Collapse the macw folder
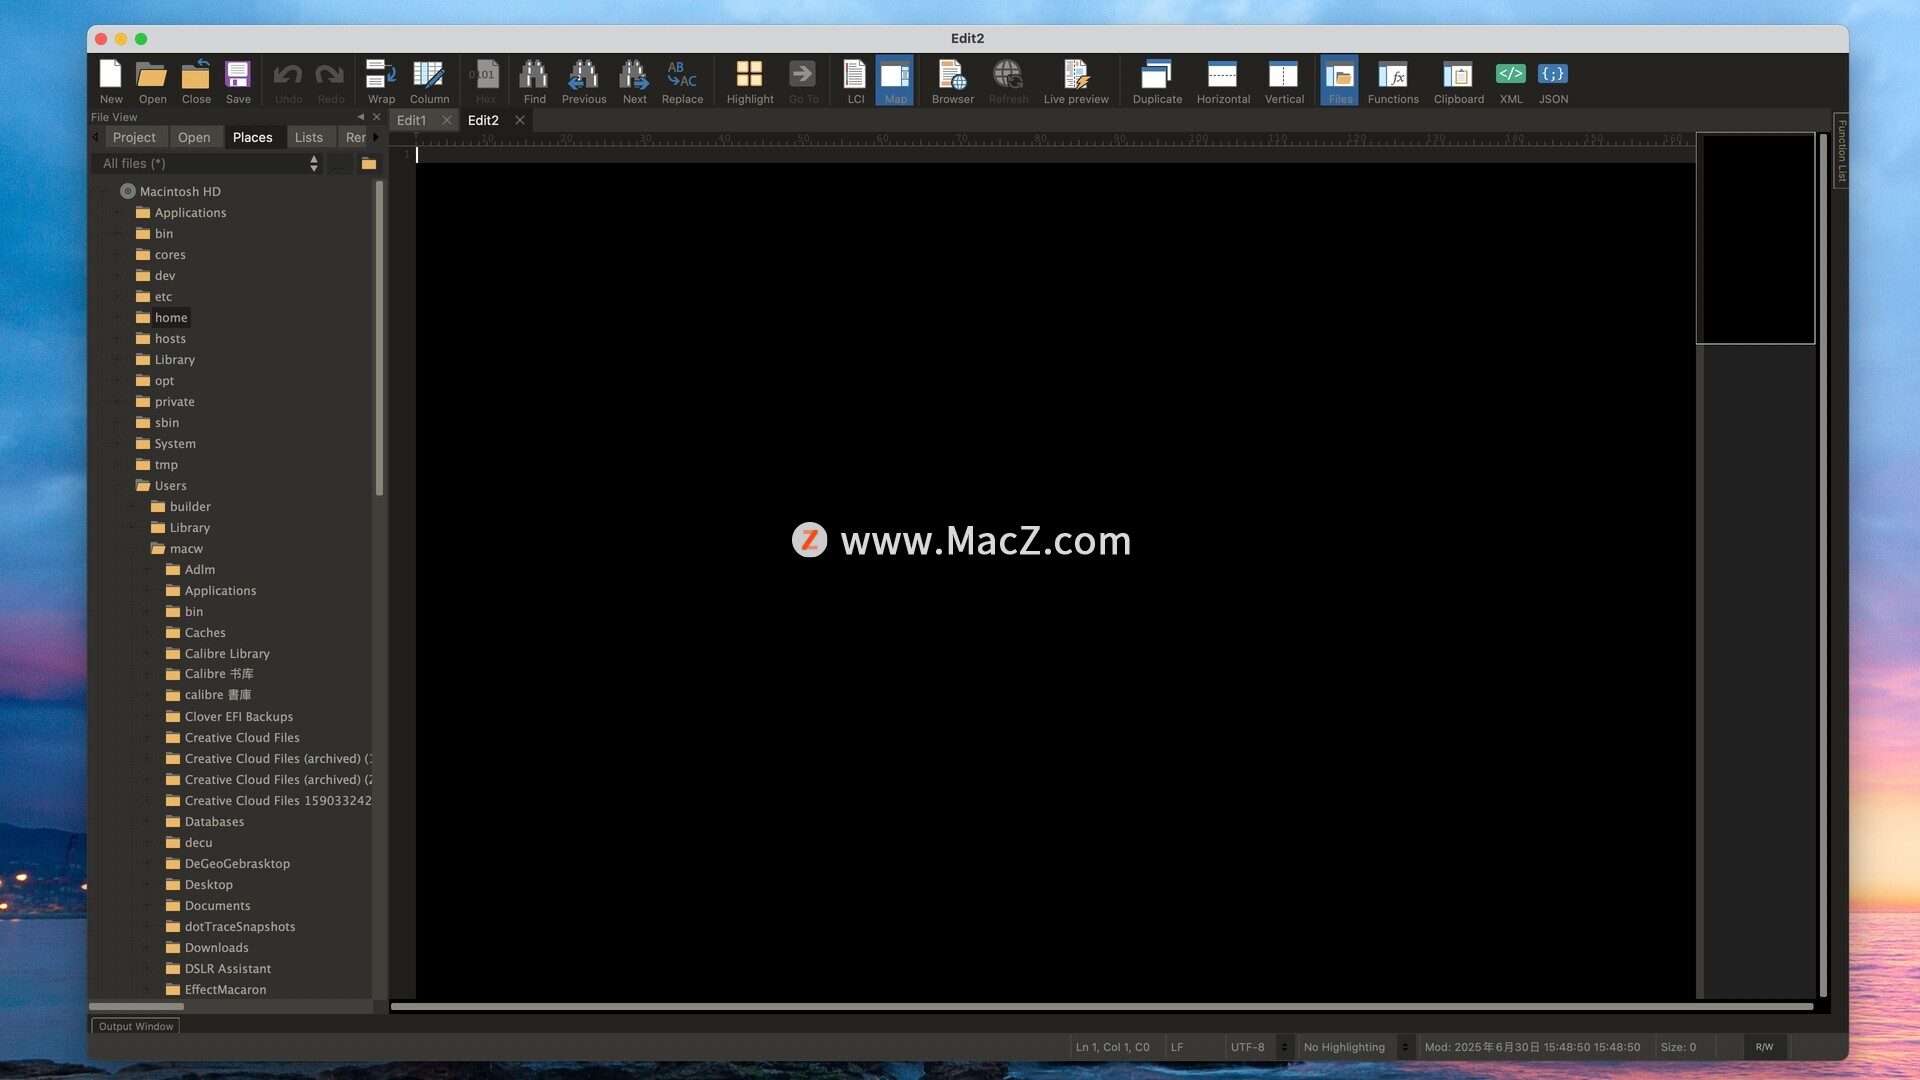This screenshot has height=1080, width=1920. point(133,549)
